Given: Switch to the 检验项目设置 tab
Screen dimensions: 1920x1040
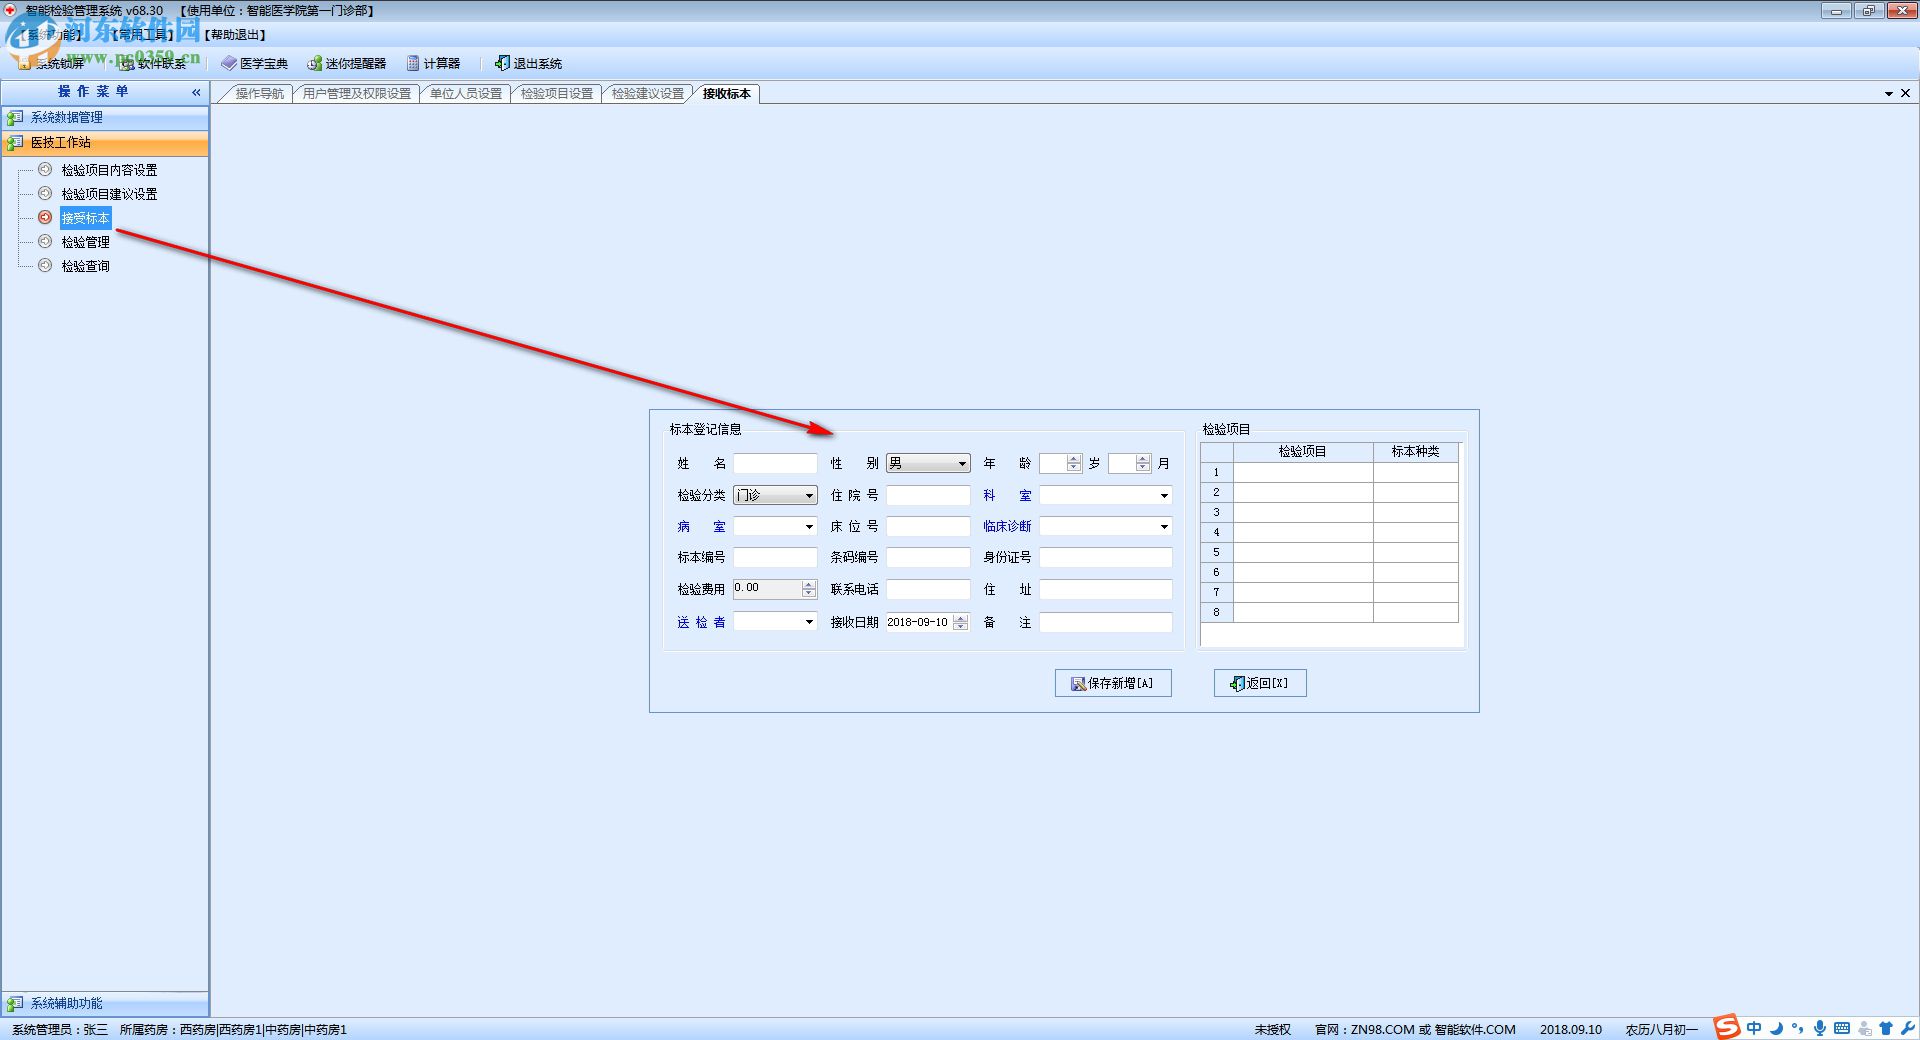Looking at the screenshot, I should (x=556, y=93).
